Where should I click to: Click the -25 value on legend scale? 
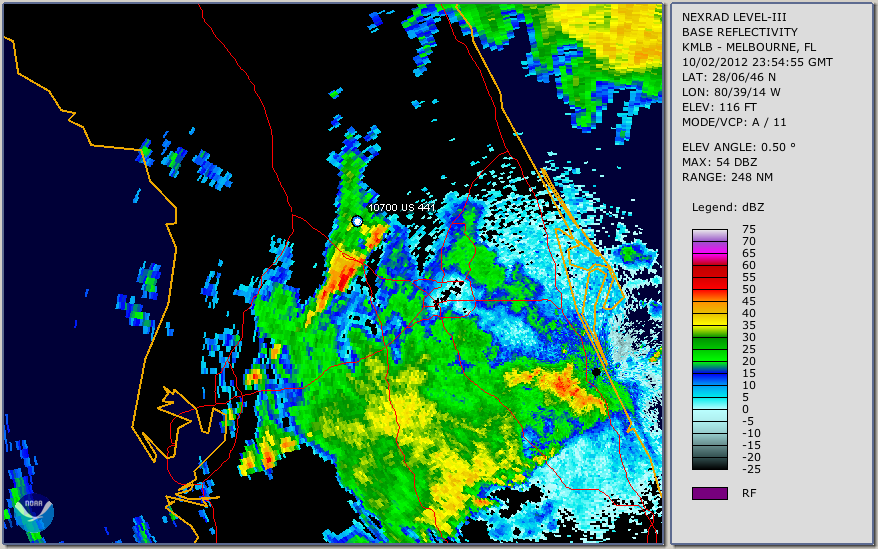tap(751, 469)
